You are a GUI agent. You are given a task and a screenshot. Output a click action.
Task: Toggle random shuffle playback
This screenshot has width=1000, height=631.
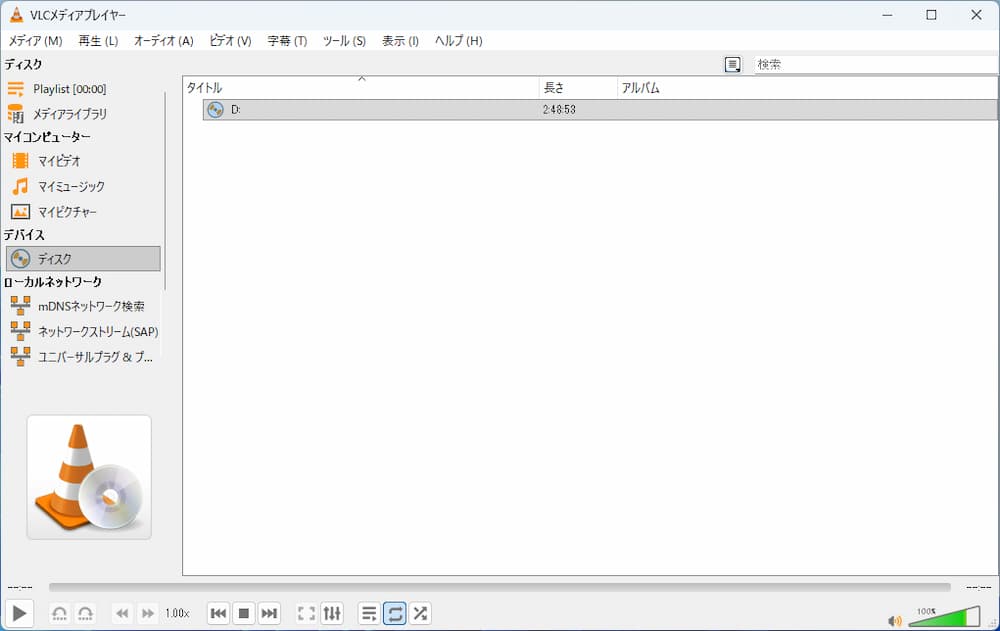click(420, 614)
